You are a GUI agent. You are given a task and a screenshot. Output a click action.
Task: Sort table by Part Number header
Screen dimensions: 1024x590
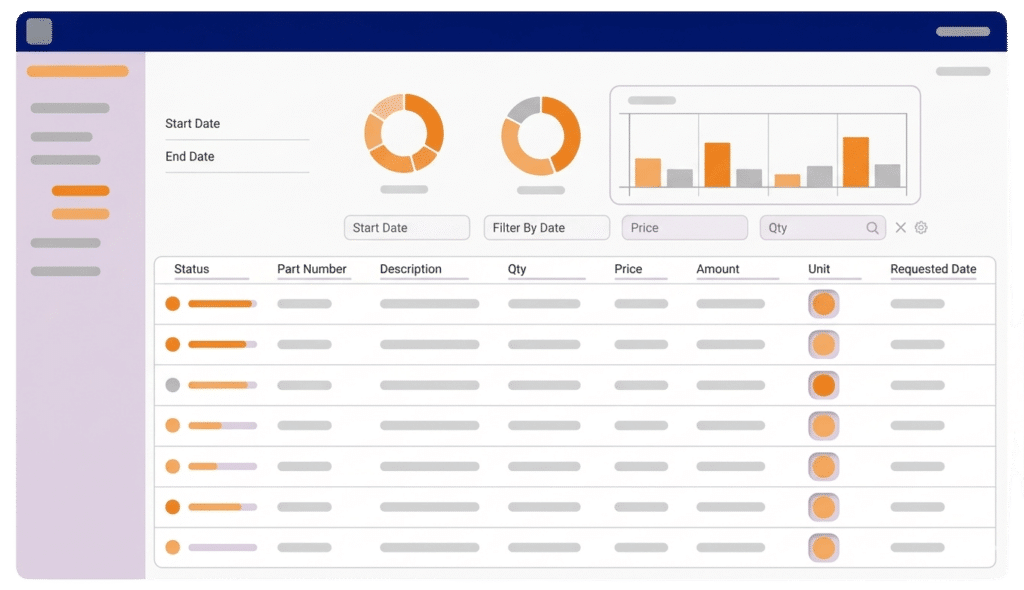312,269
